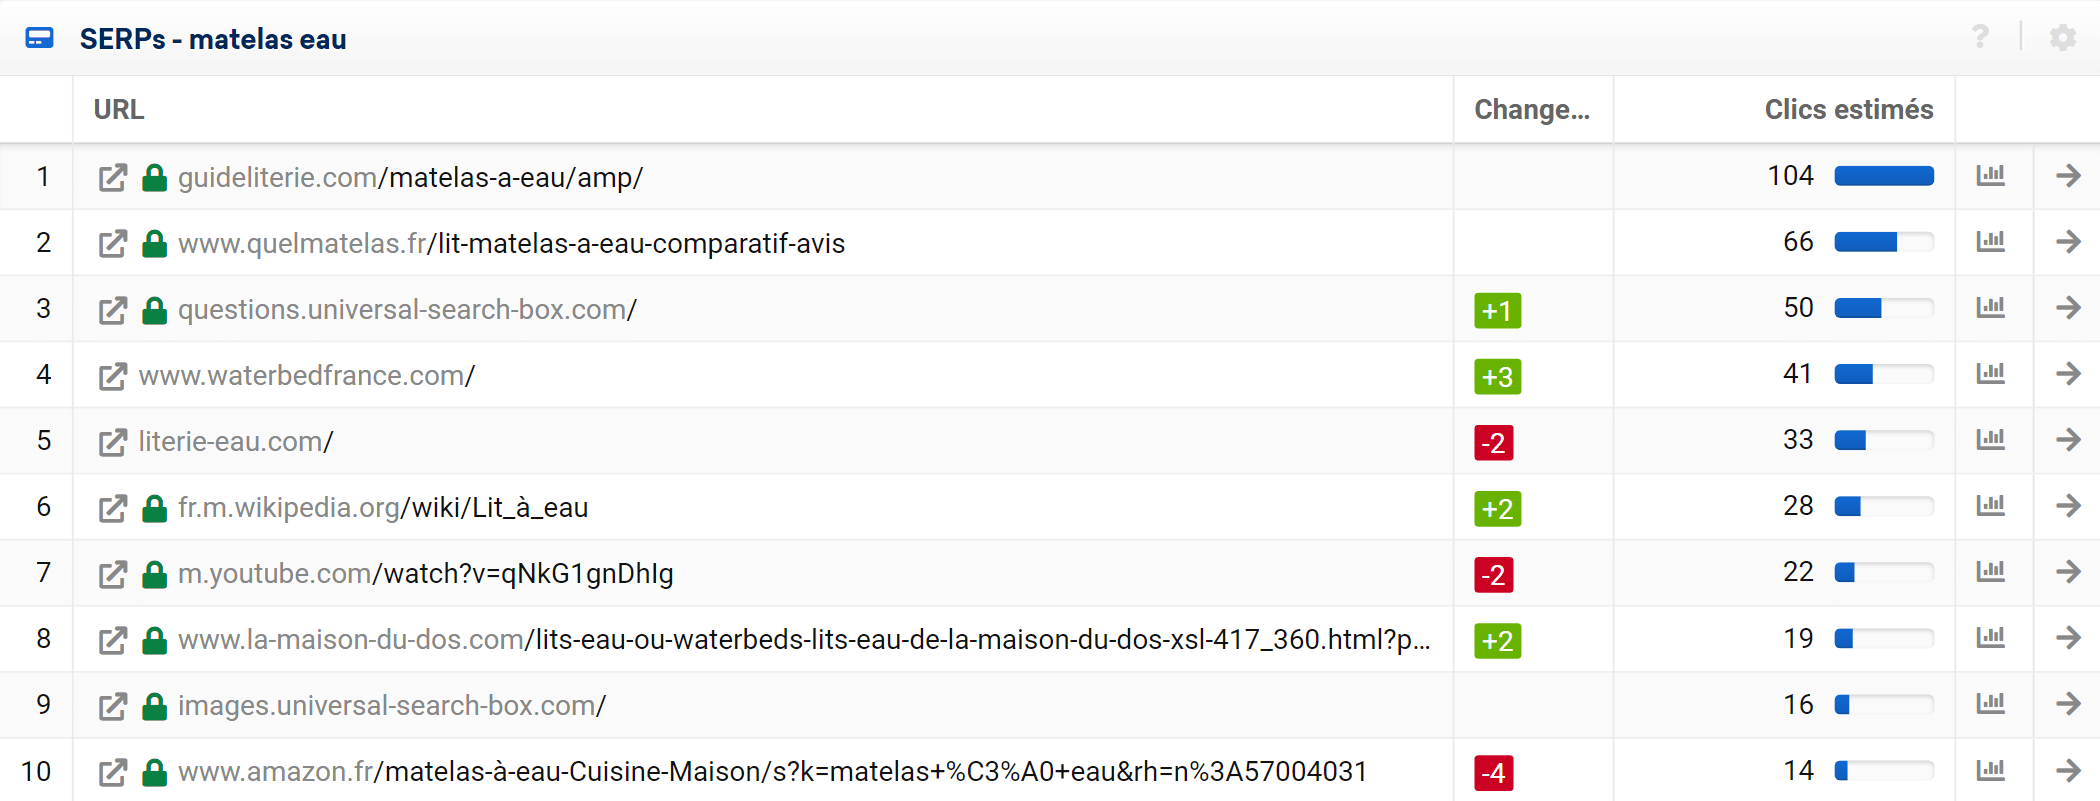Click the +3 change badge
The height and width of the screenshot is (801, 2100).
tap(1497, 376)
